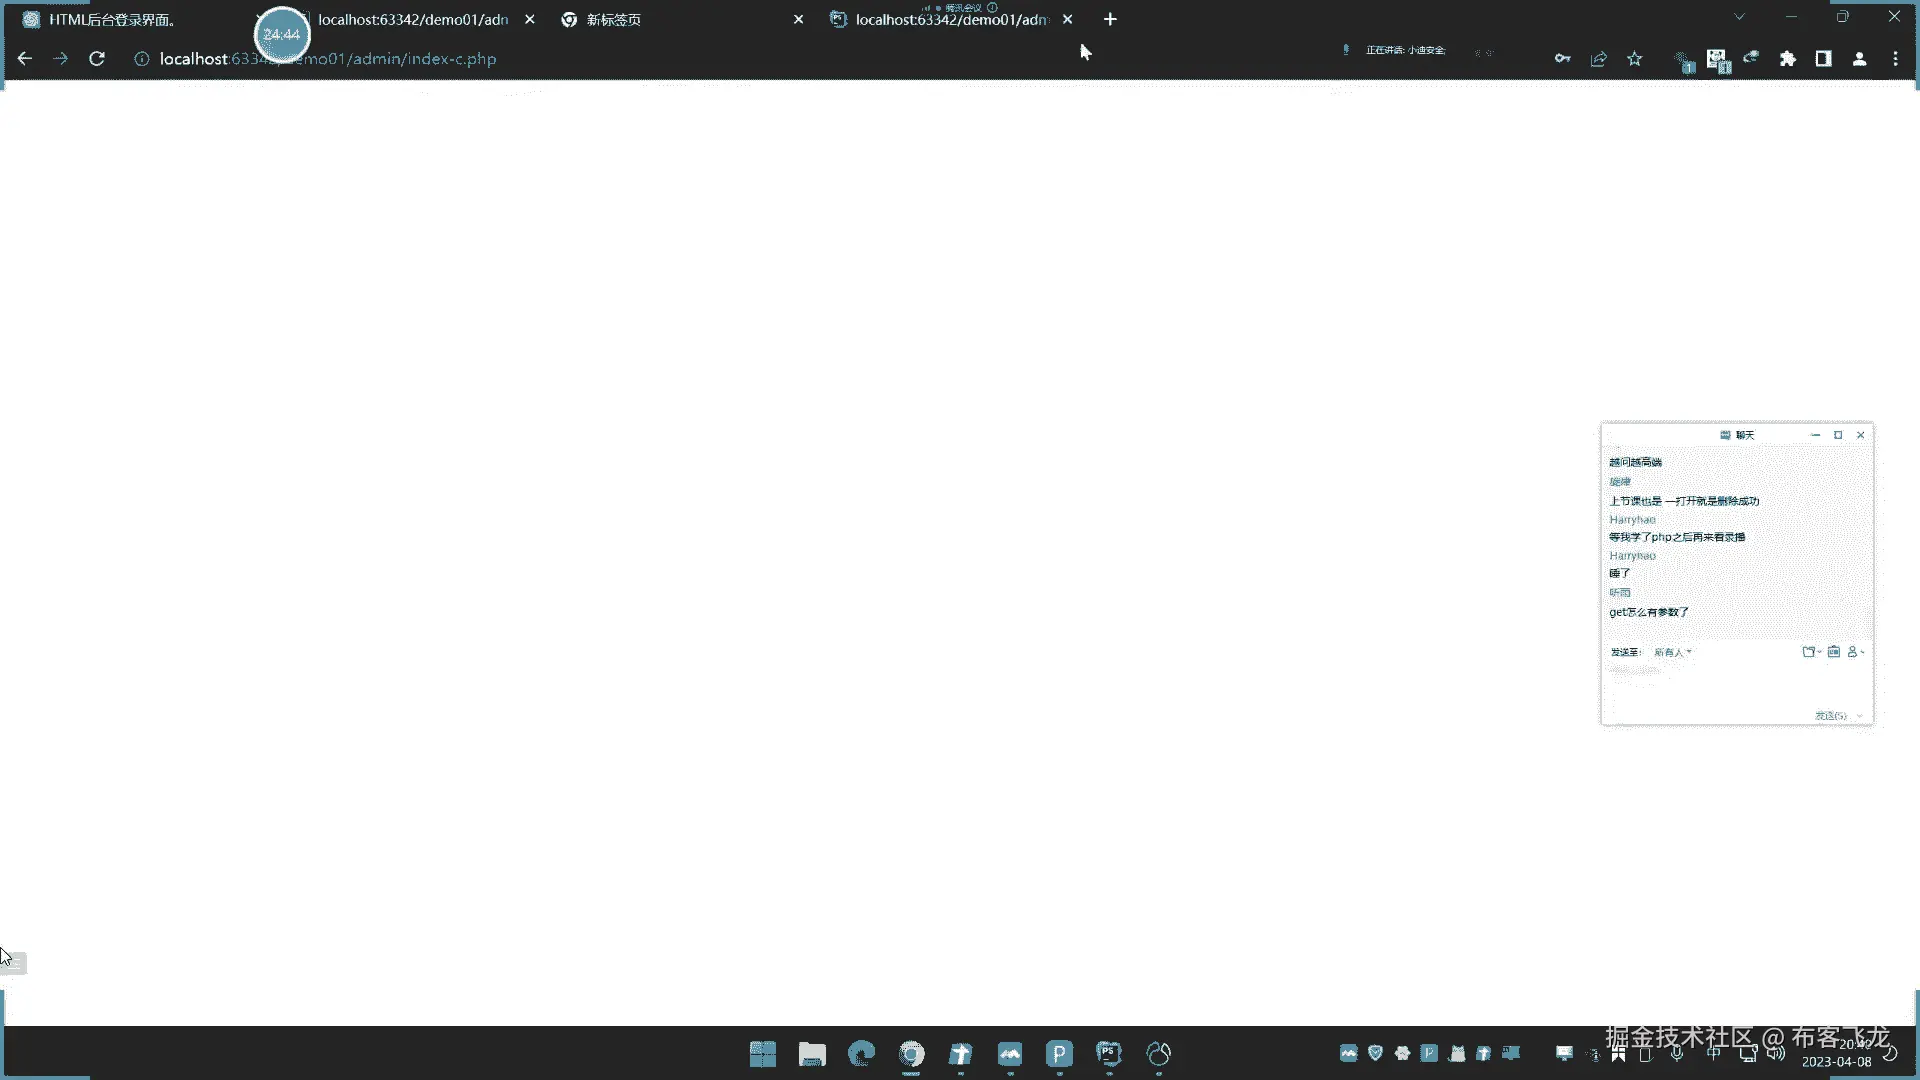Click the share page icon
The height and width of the screenshot is (1080, 1920).
coord(1598,59)
